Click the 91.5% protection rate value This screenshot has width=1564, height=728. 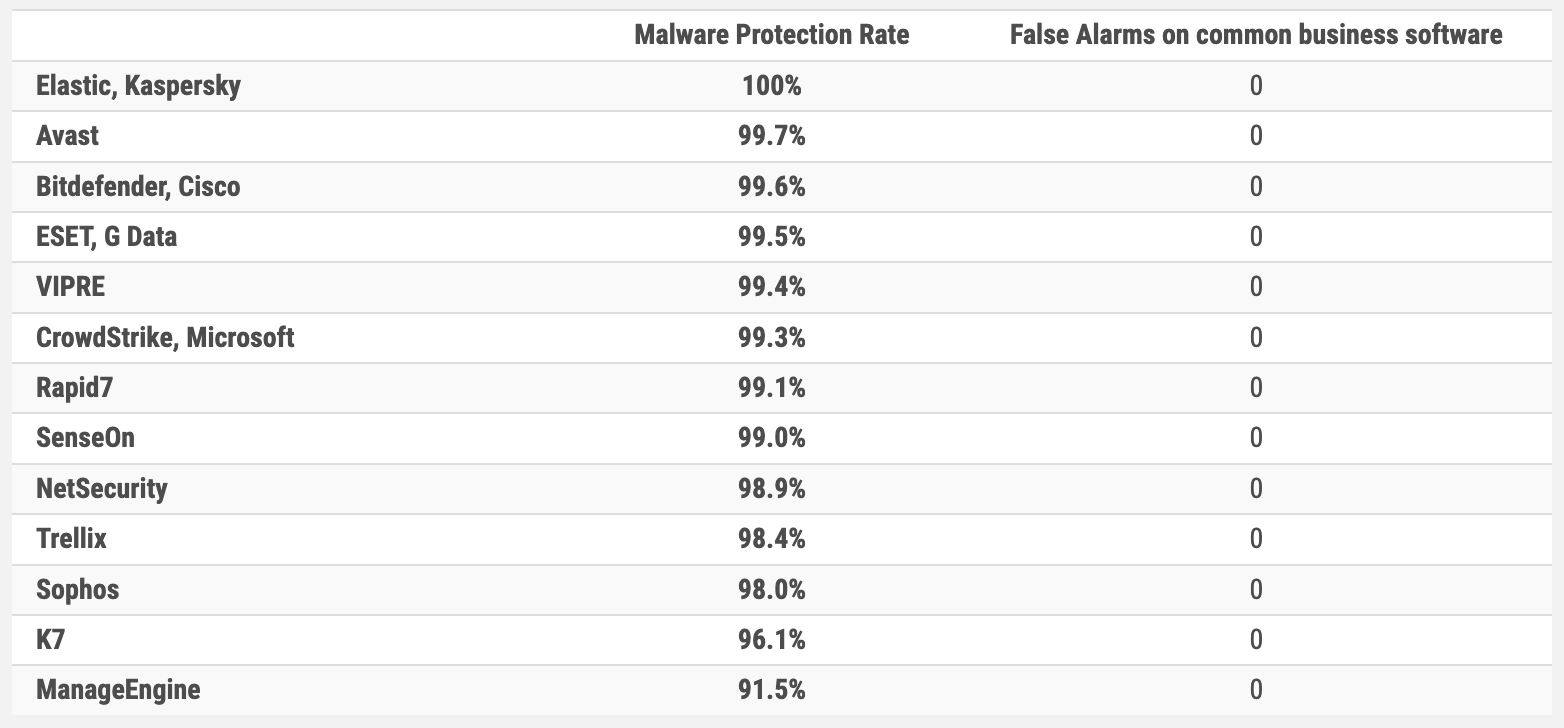772,690
